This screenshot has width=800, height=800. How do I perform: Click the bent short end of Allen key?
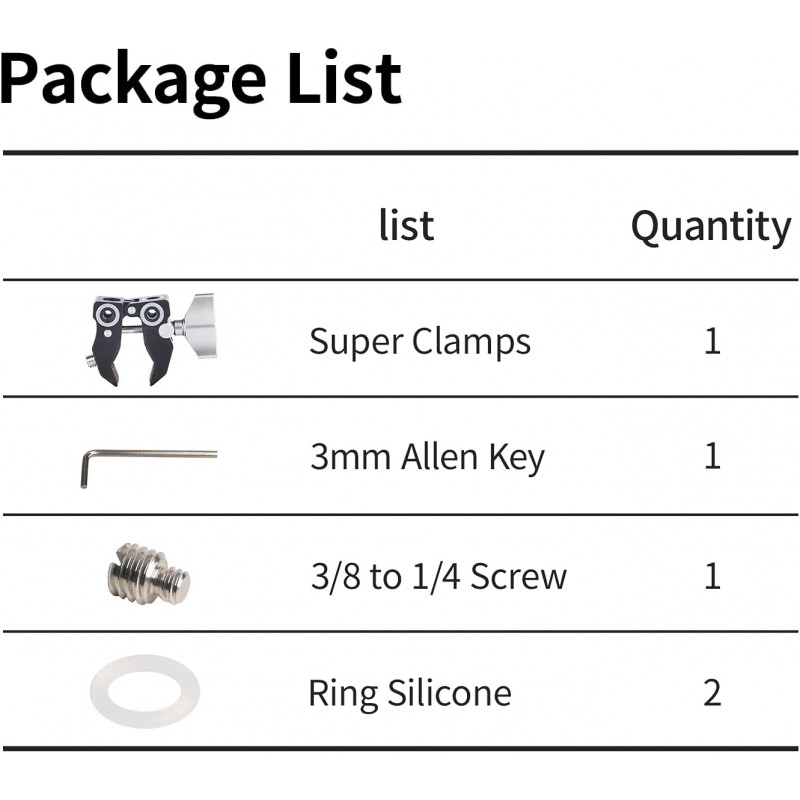85,470
